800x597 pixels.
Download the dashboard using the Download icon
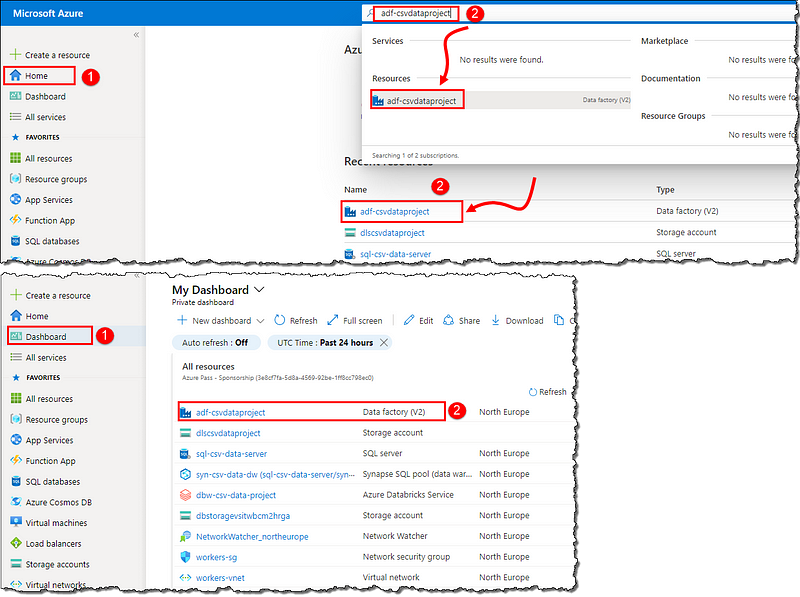click(x=496, y=321)
